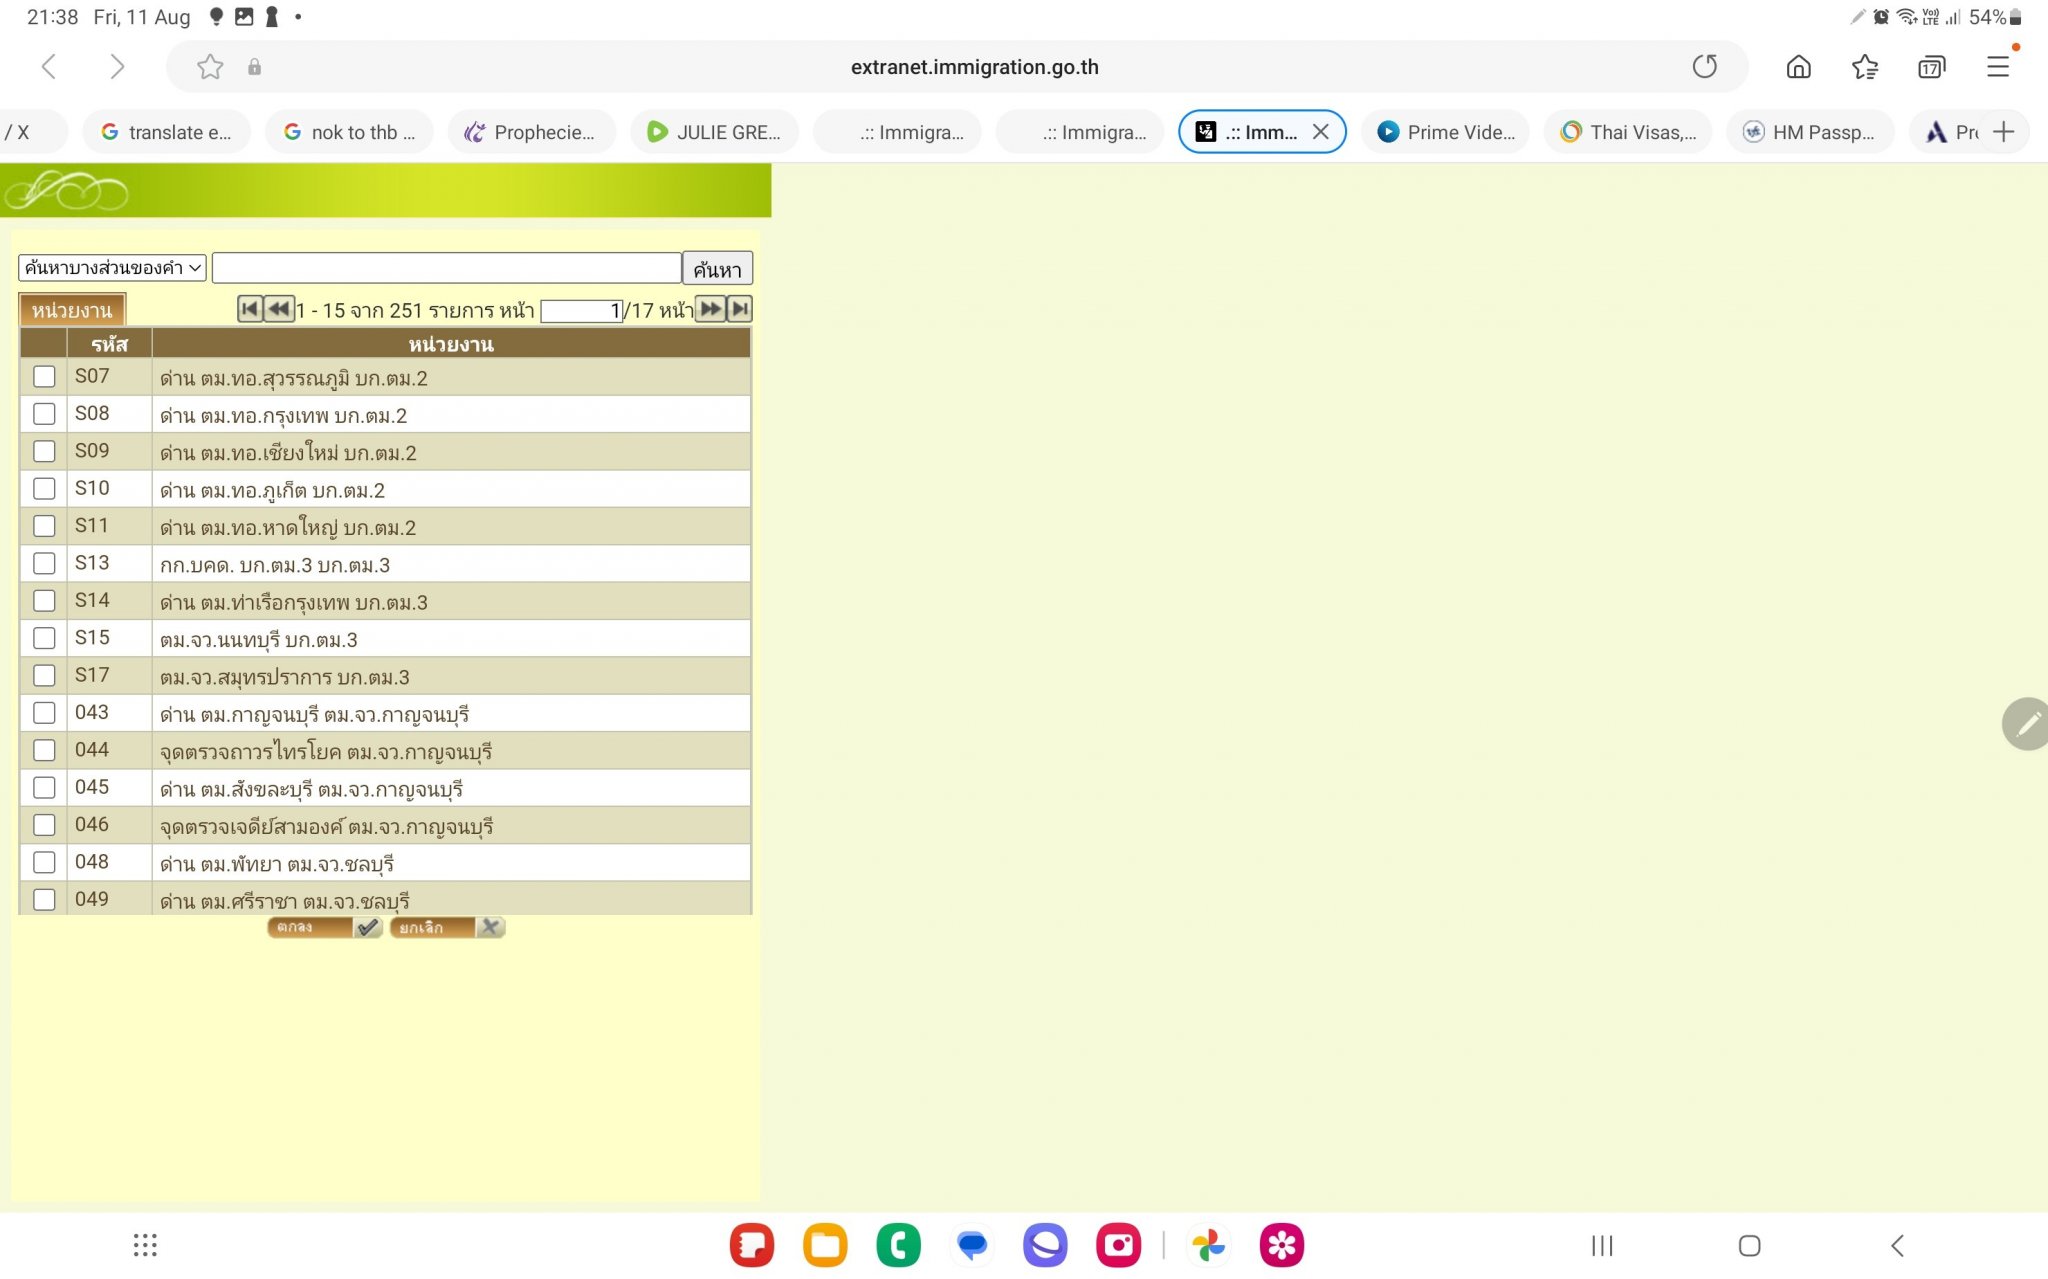This screenshot has height=1279, width=2048.
Task: Open a new browser tab
Action: [2003, 132]
